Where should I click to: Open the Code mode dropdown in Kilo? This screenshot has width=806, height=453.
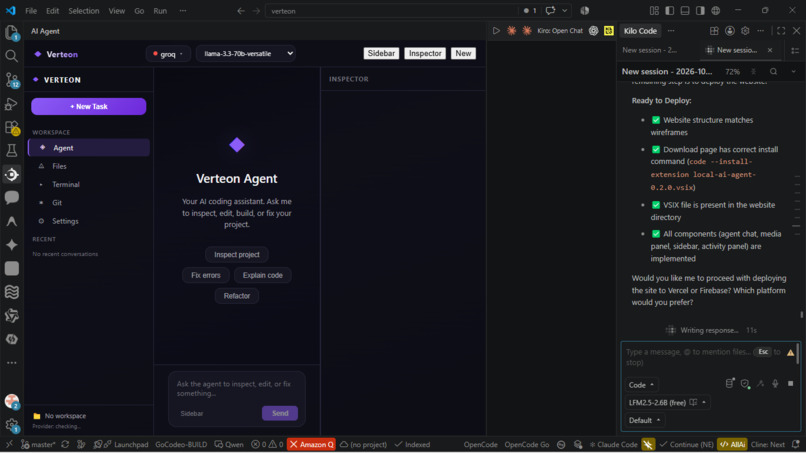pyautogui.click(x=640, y=385)
